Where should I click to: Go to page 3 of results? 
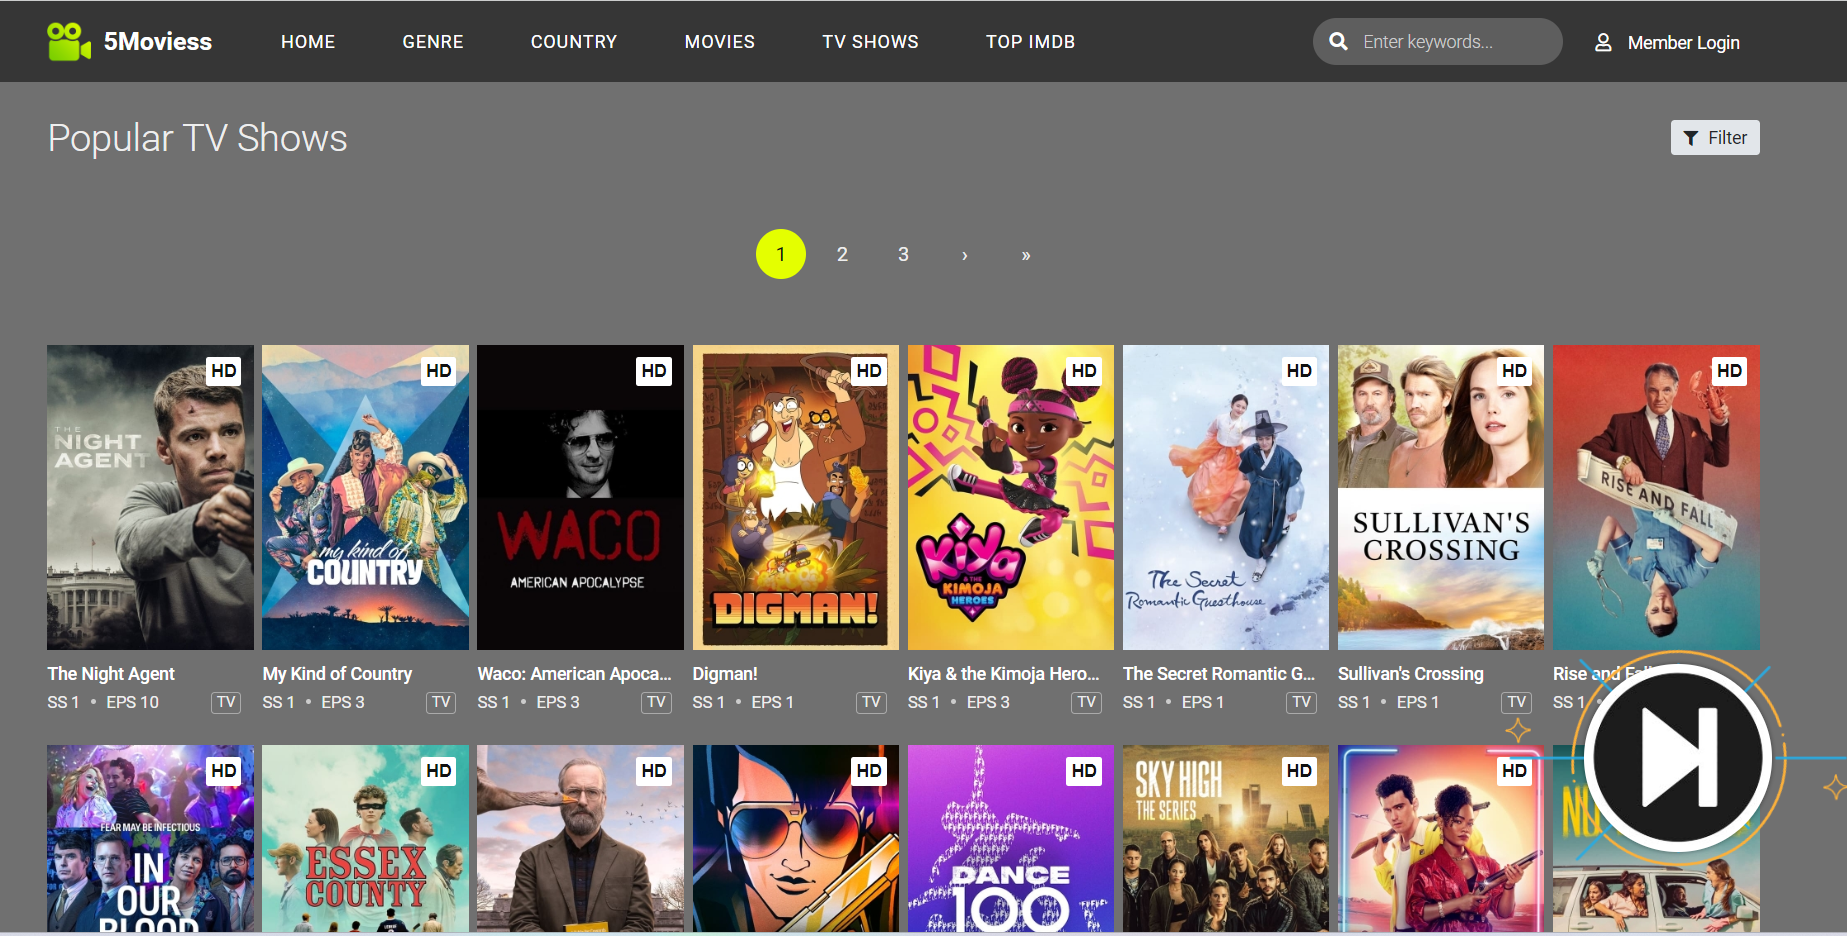click(903, 254)
